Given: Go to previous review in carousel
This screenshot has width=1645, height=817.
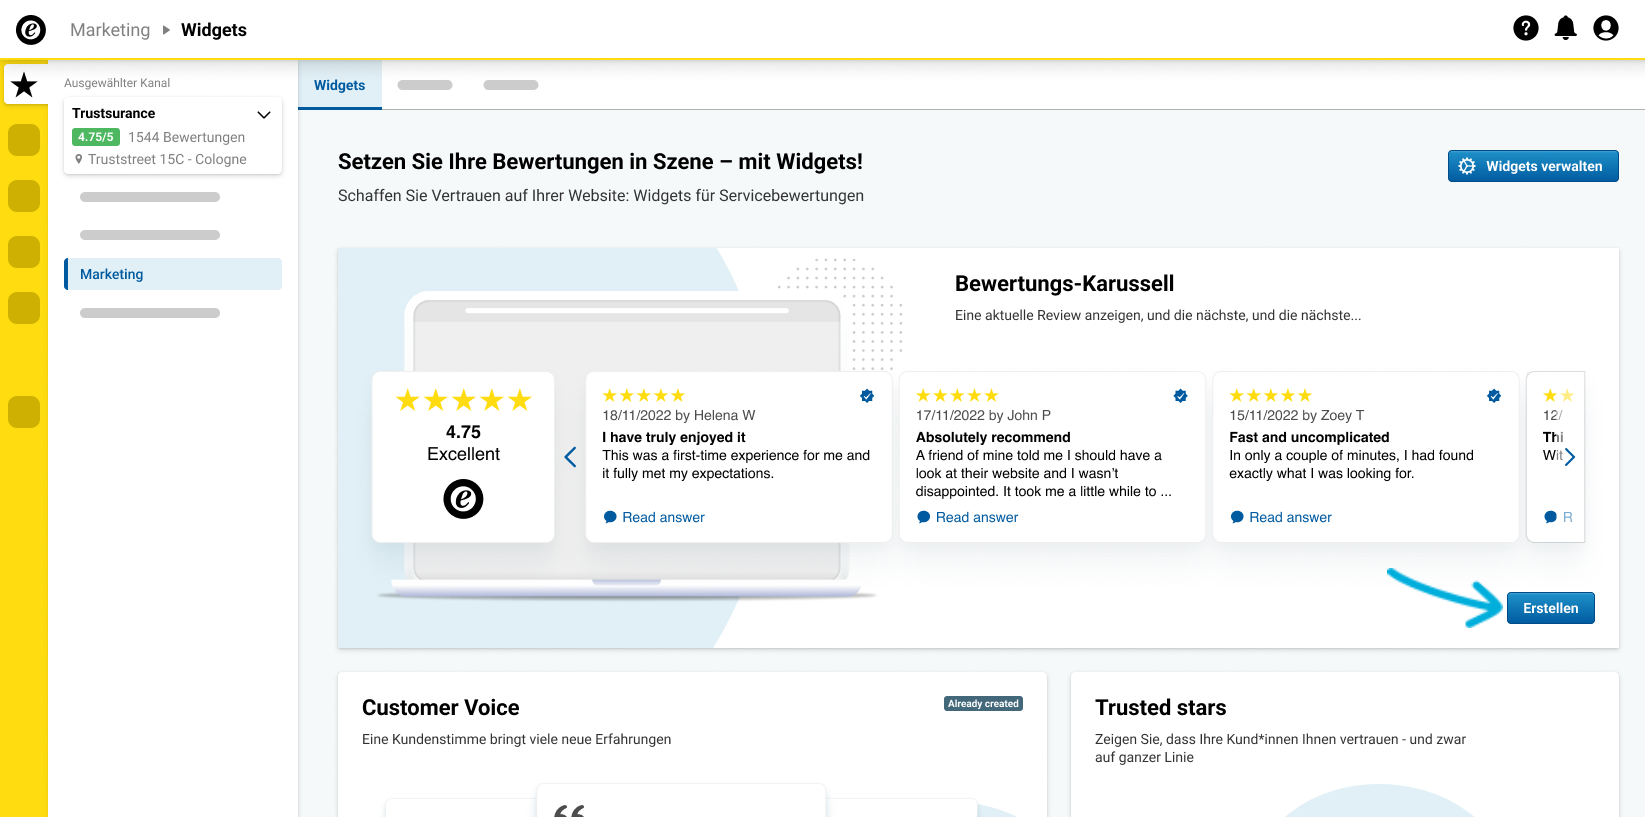Looking at the screenshot, I should 570,457.
